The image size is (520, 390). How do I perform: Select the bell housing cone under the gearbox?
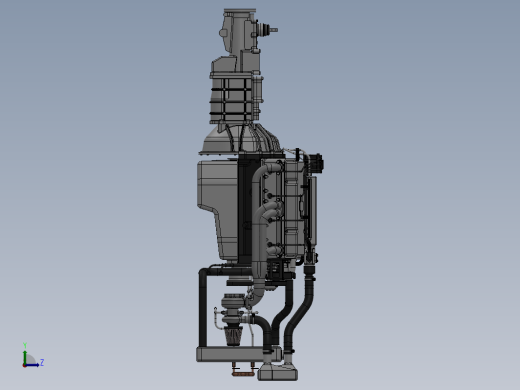[x=240, y=138]
